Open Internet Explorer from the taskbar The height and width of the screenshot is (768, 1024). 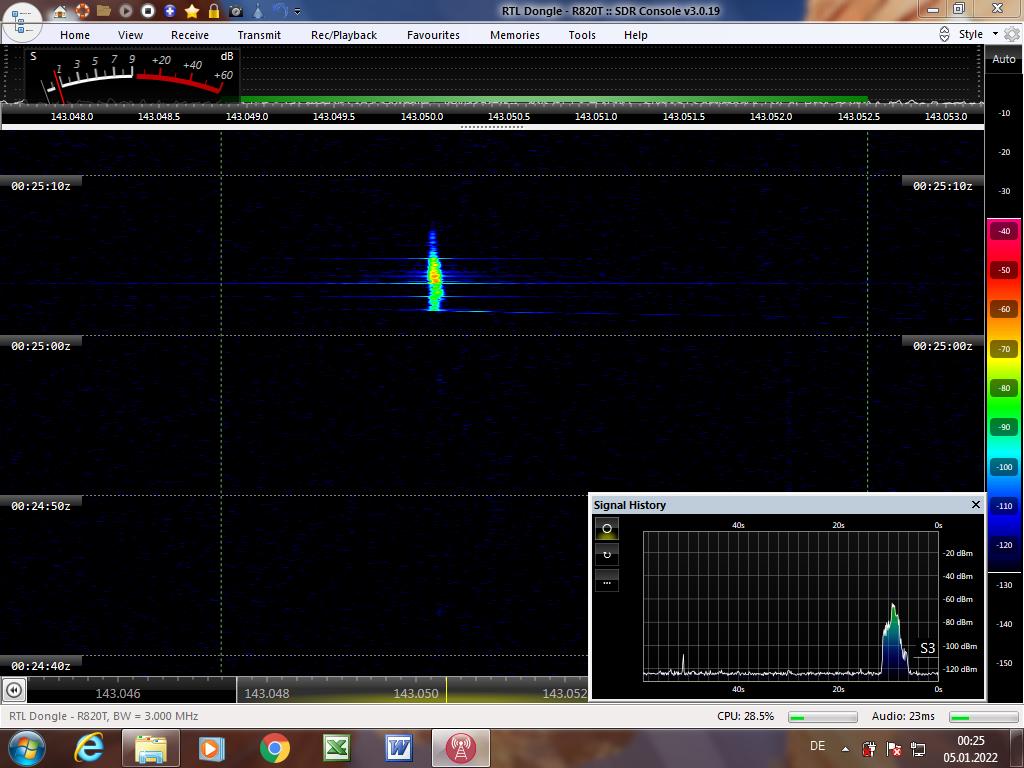(x=89, y=748)
